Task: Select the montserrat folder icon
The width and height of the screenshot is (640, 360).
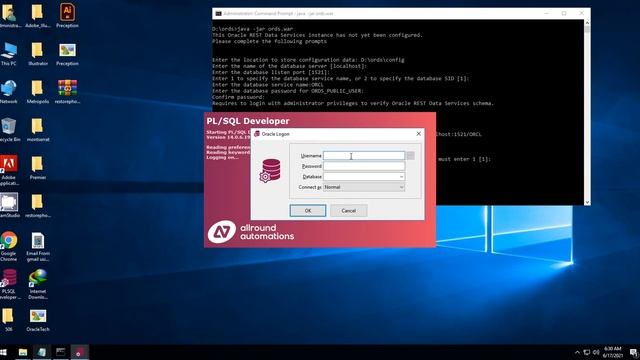Action: 38,130
